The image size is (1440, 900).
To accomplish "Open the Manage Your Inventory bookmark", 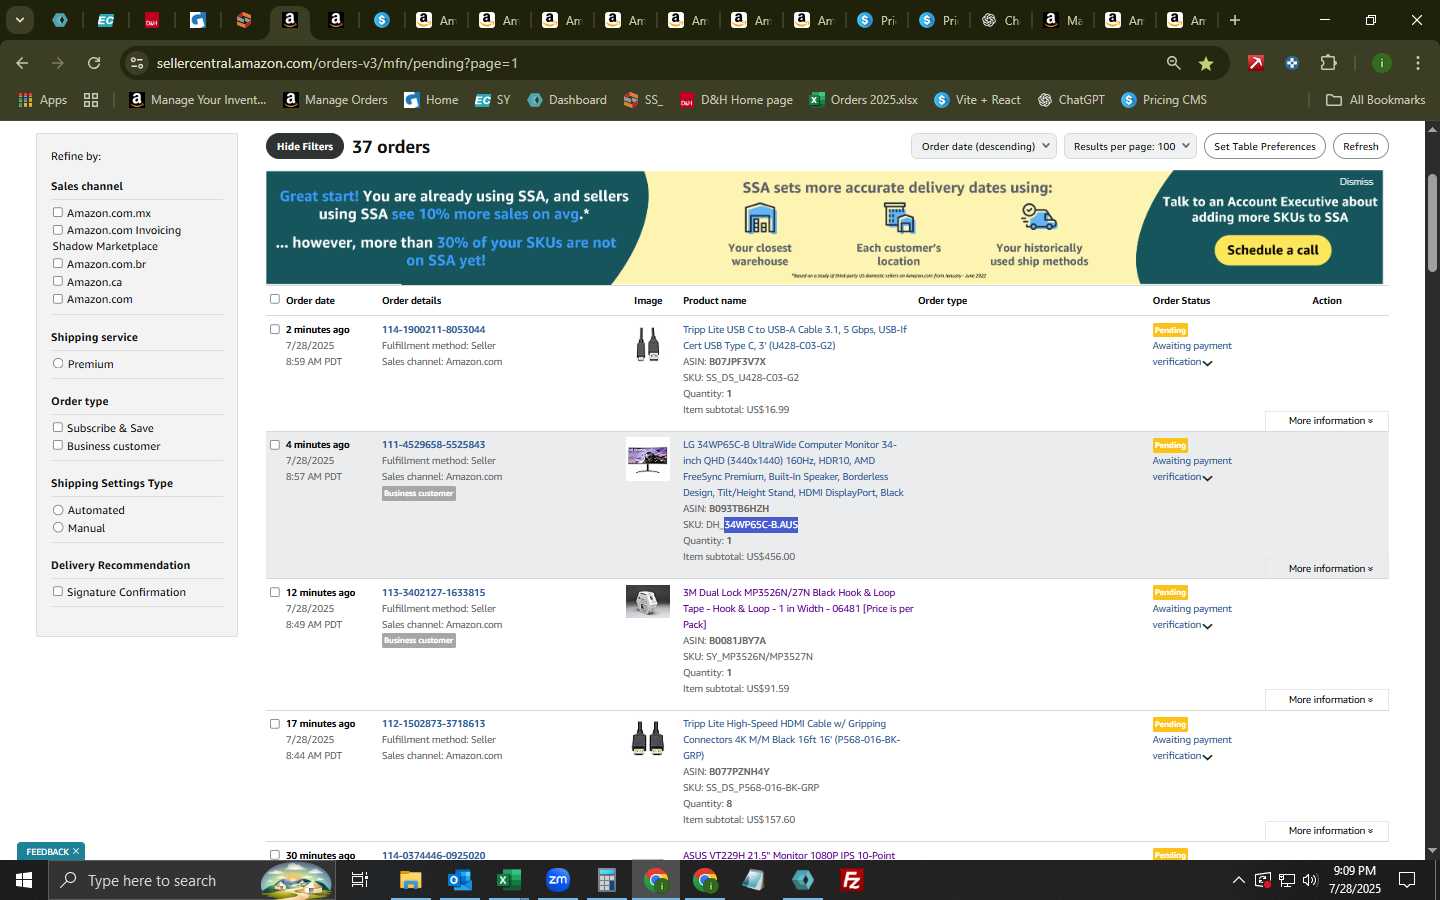I will pyautogui.click(x=198, y=100).
